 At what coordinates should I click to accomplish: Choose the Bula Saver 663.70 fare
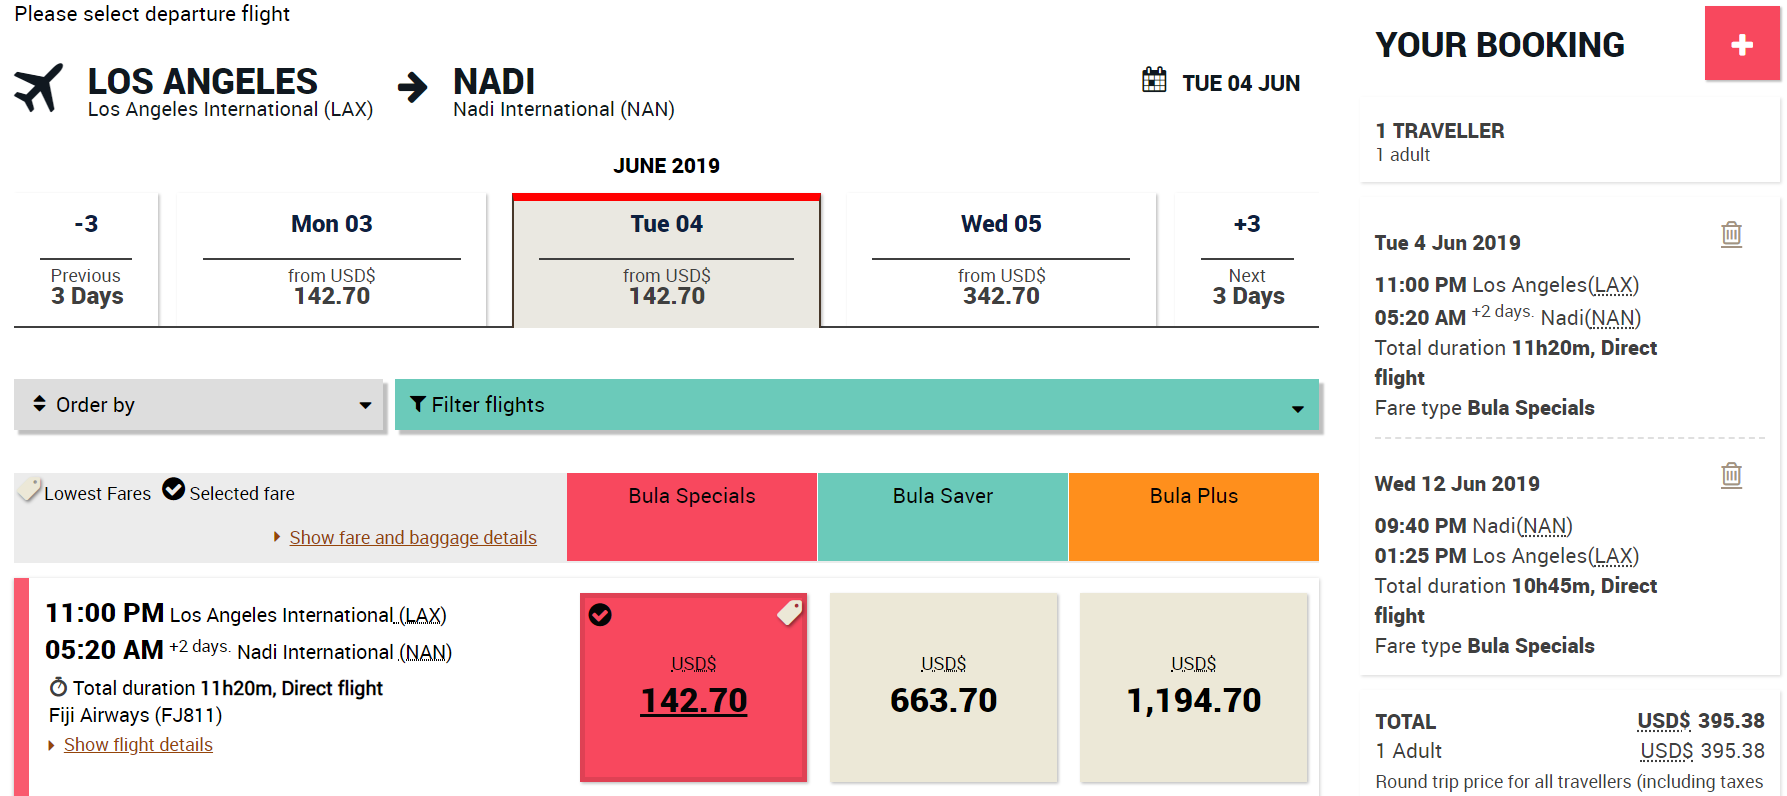point(943,687)
